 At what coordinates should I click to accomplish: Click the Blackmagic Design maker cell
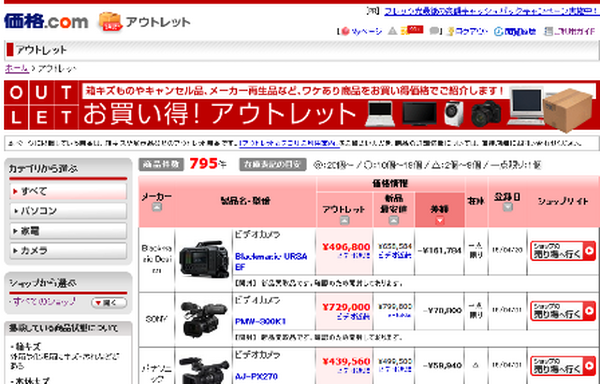click(x=157, y=259)
